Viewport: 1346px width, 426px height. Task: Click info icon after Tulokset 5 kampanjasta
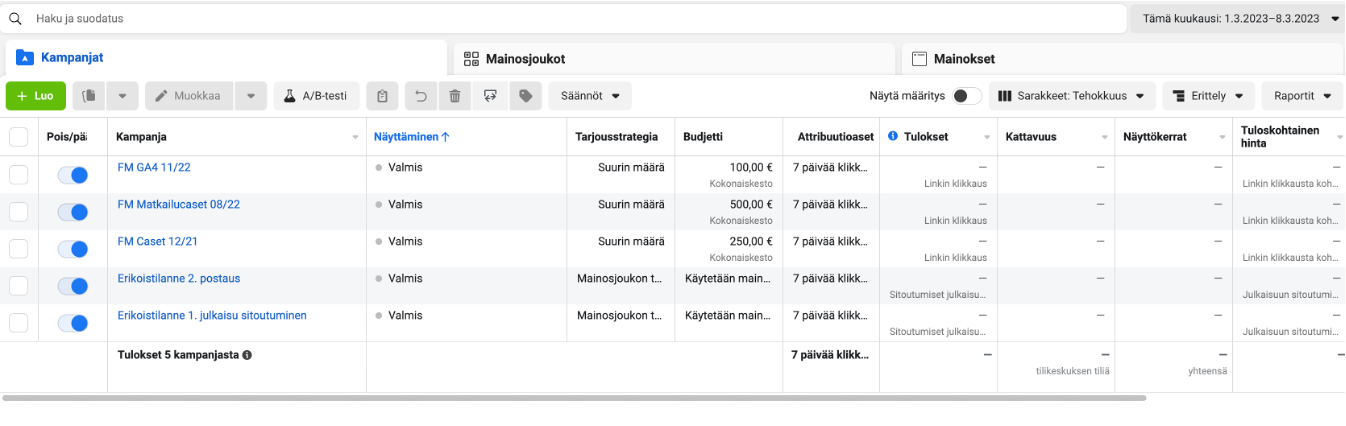pyautogui.click(x=247, y=355)
